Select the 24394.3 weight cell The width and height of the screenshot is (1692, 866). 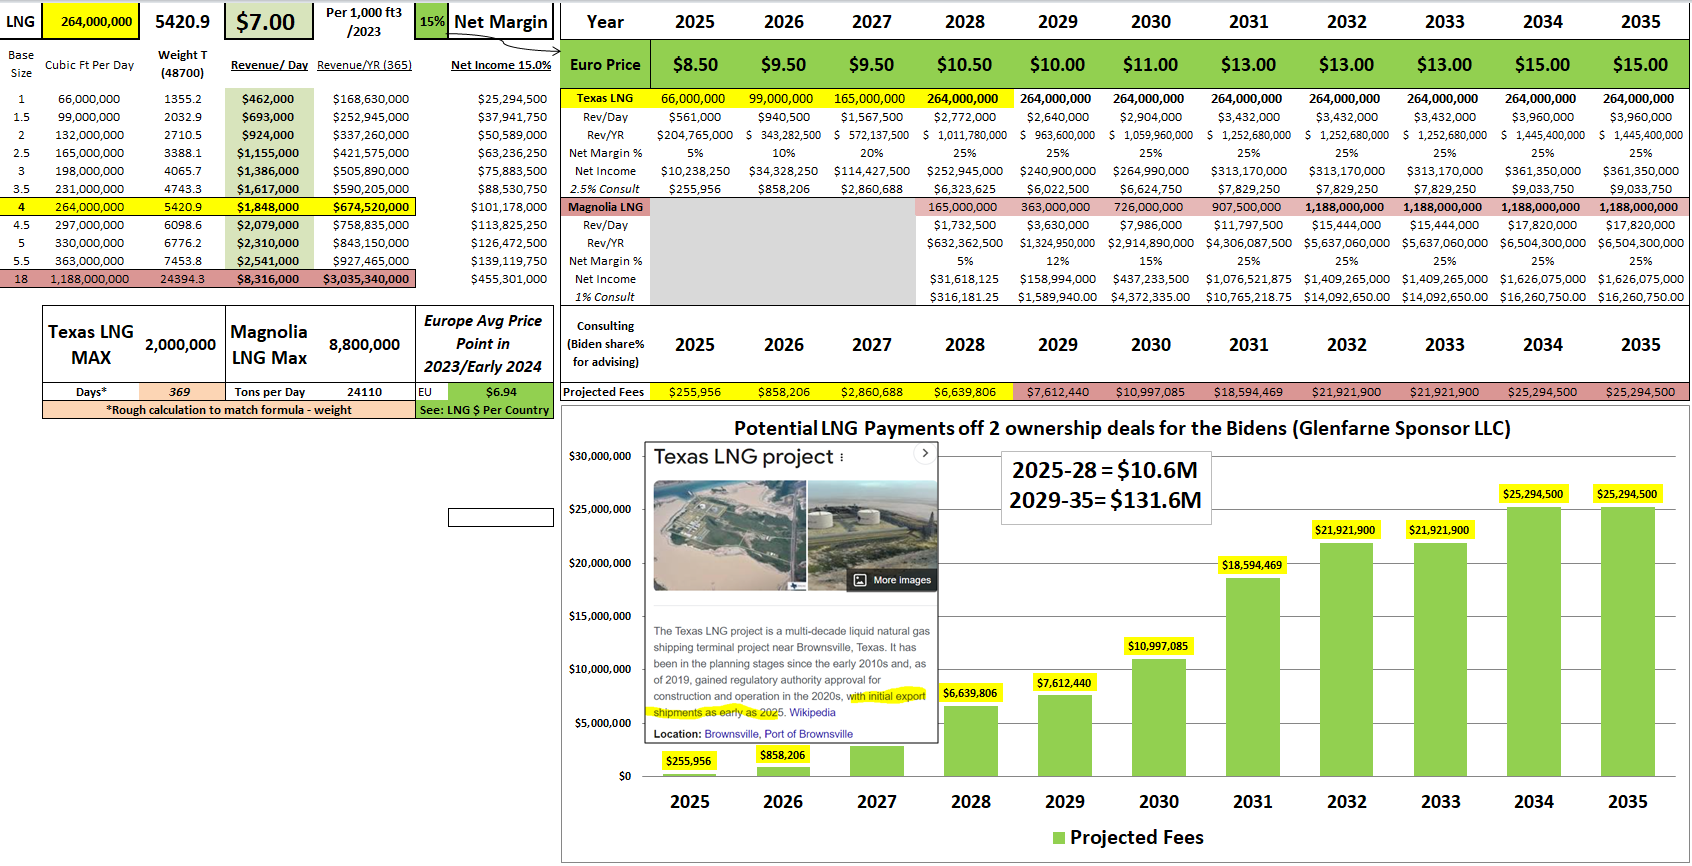(x=183, y=279)
